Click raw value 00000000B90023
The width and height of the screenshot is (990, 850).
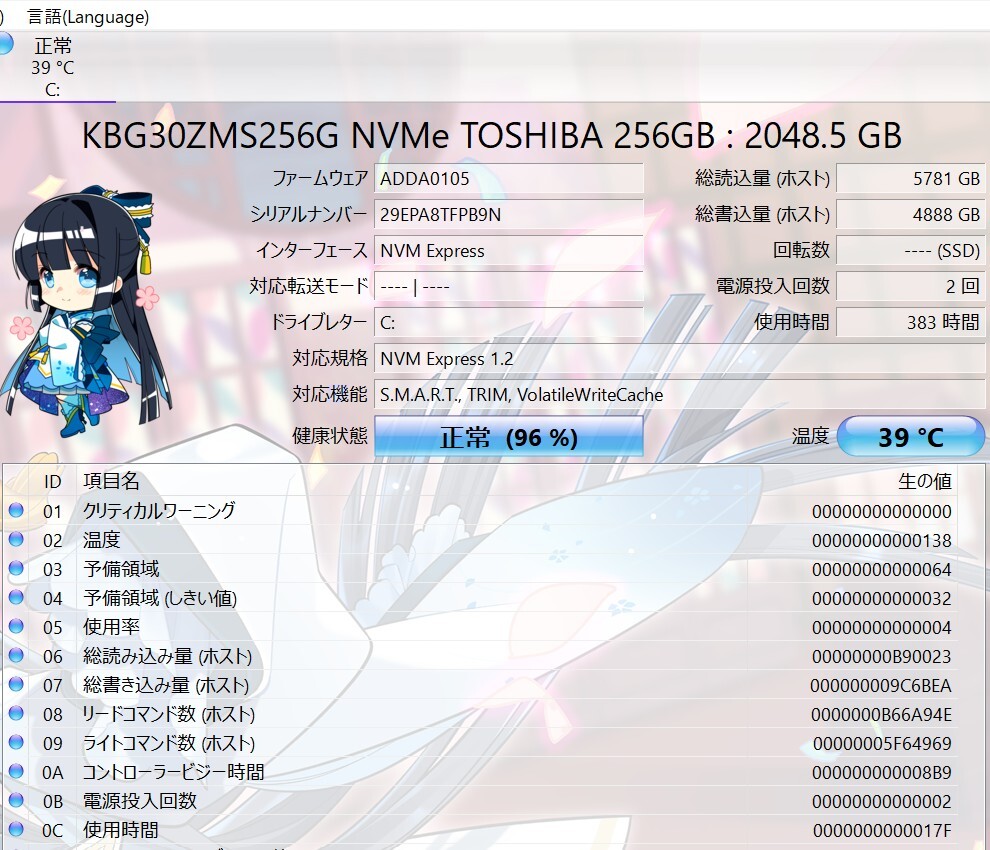[881, 657]
